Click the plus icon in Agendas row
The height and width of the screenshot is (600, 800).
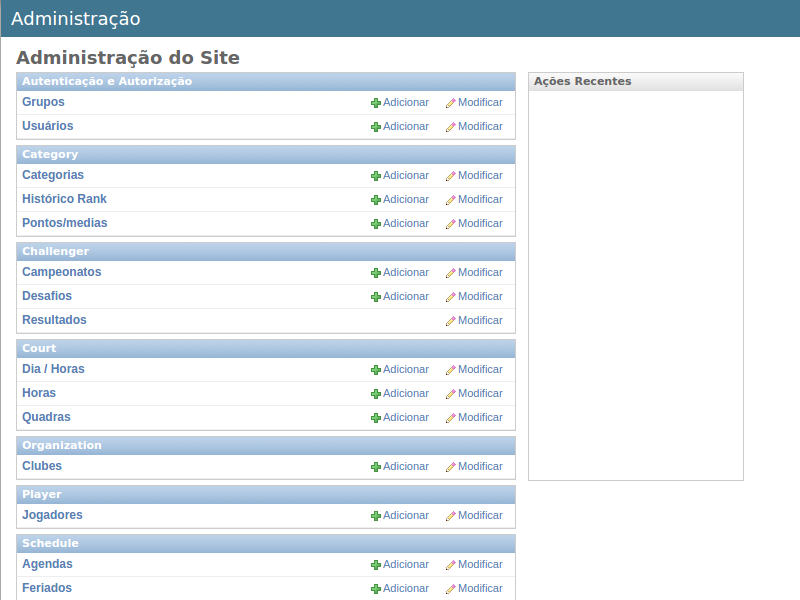coord(376,565)
